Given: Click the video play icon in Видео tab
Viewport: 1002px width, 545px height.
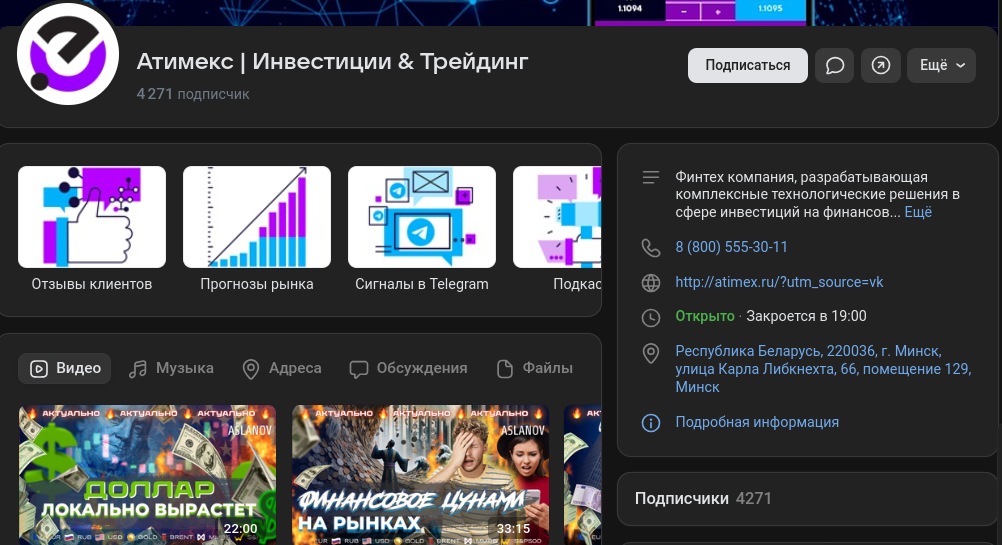Looking at the screenshot, I should 39,369.
